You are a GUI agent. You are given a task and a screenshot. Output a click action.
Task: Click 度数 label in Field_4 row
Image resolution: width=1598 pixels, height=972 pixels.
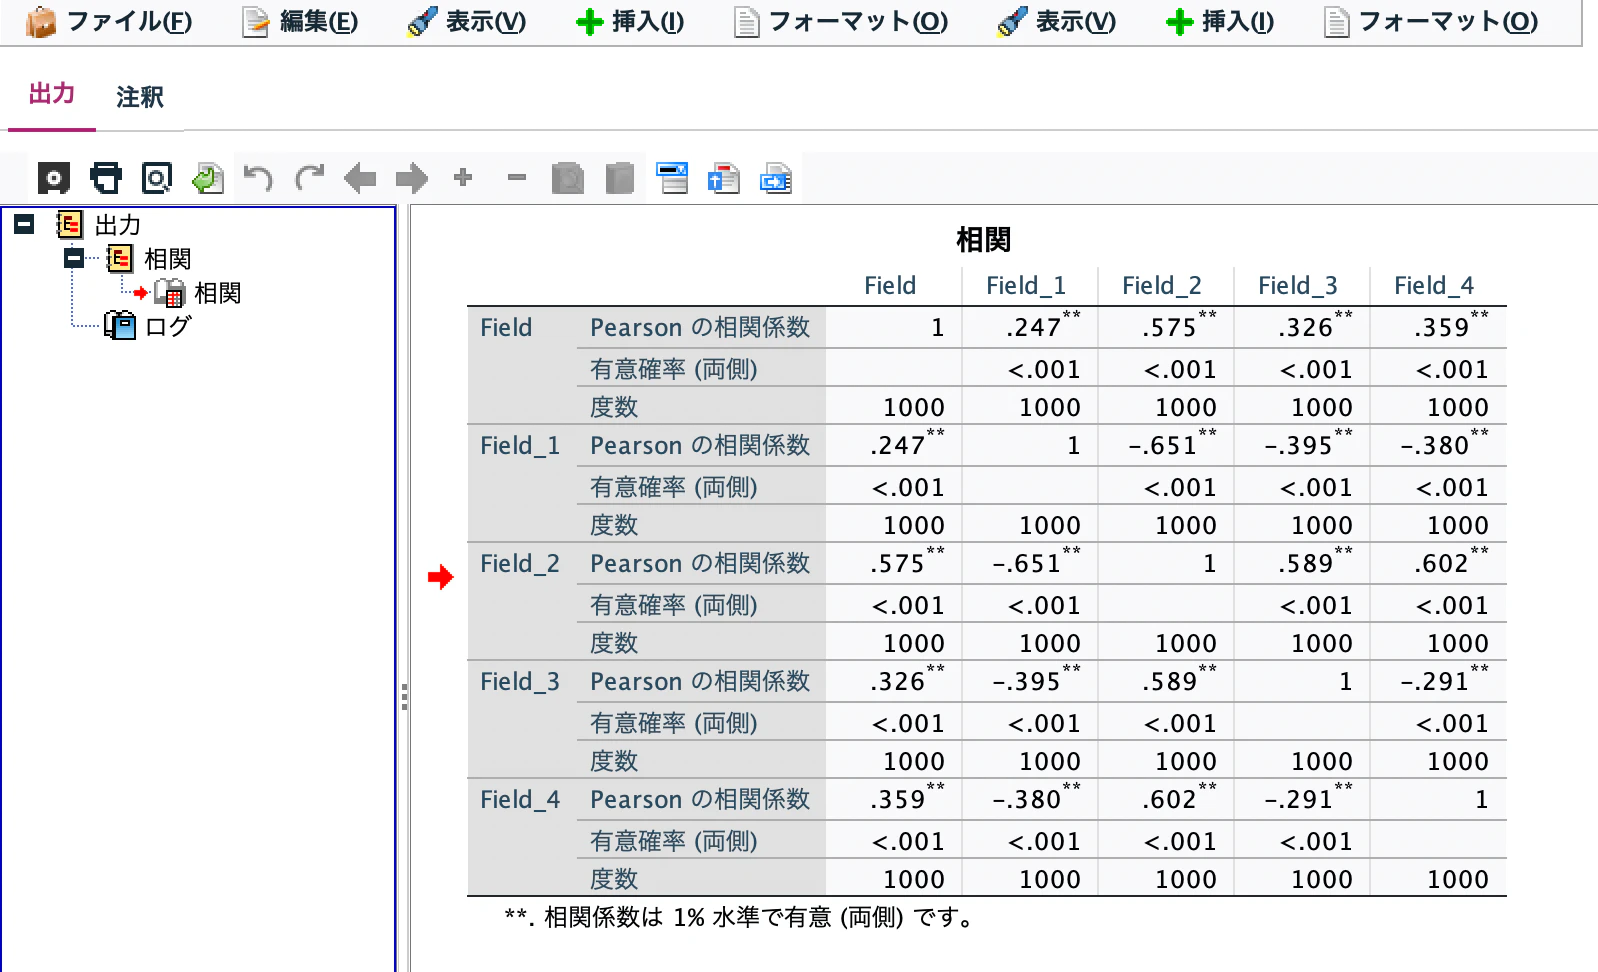[x=614, y=879]
